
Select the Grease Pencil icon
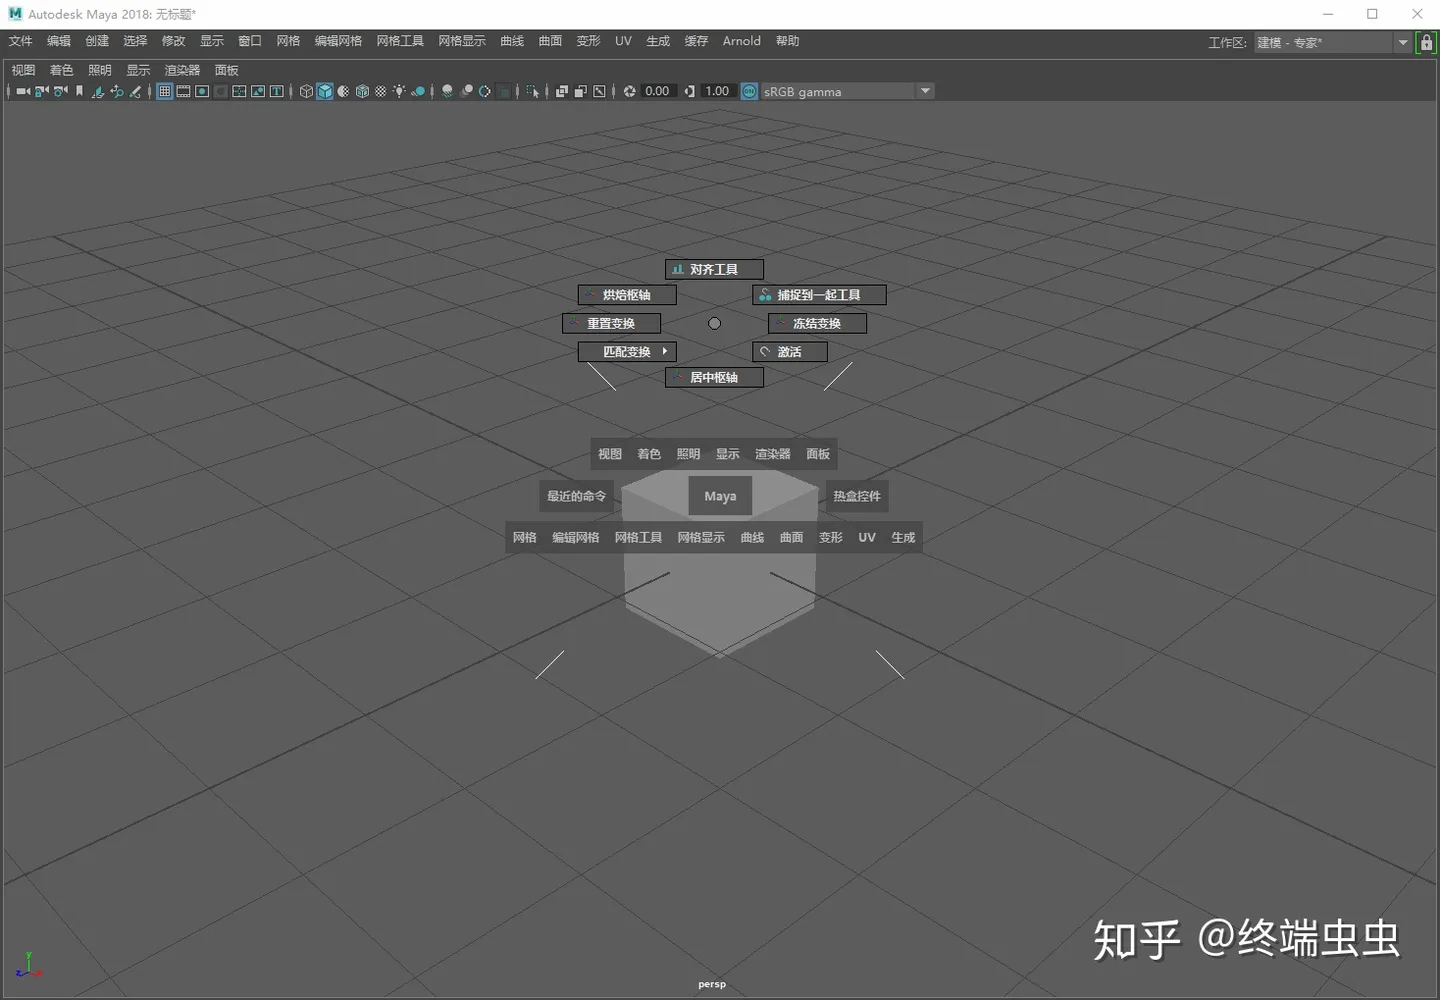pyautogui.click(x=135, y=91)
